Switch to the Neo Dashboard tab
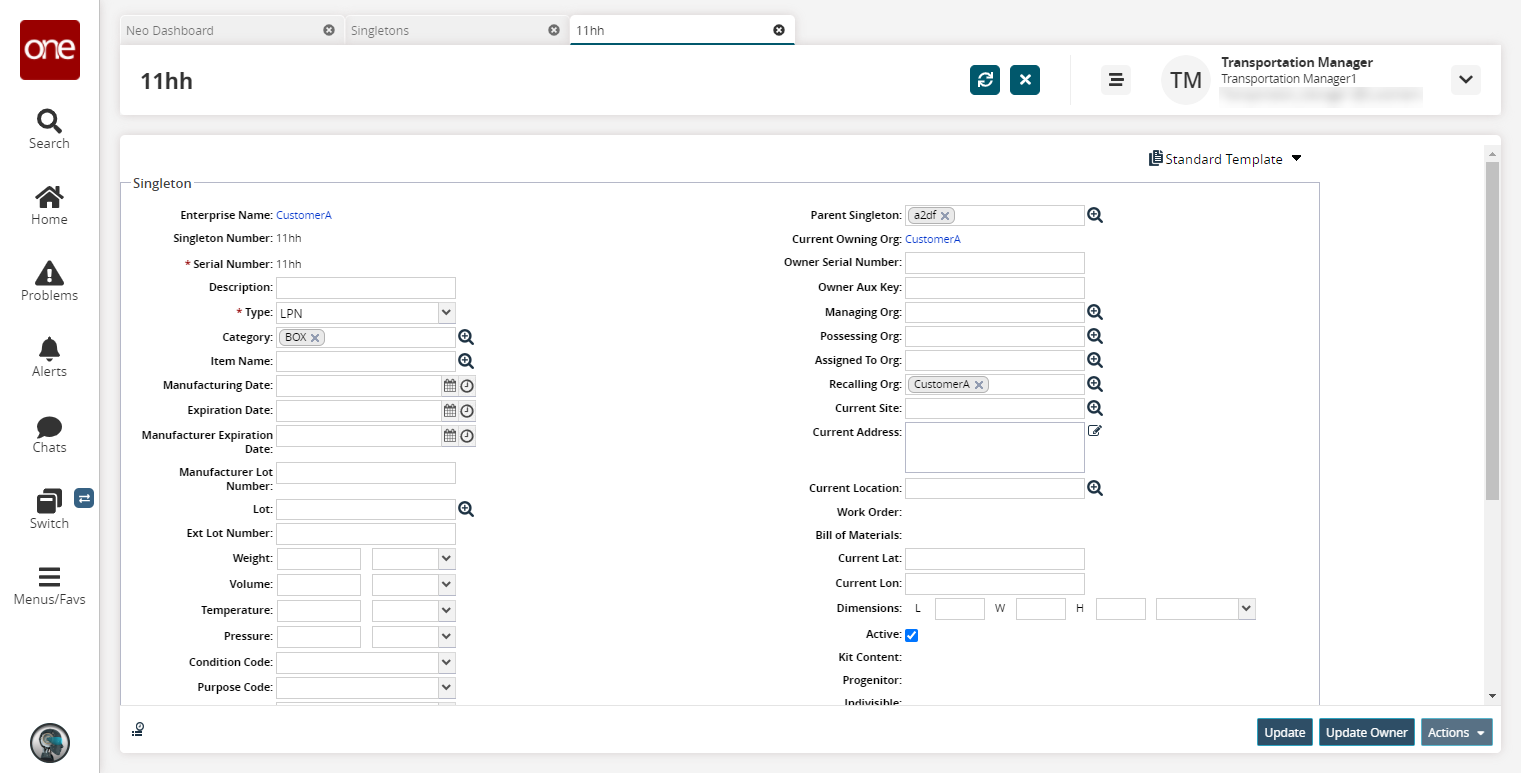The width and height of the screenshot is (1521, 773). pos(170,30)
